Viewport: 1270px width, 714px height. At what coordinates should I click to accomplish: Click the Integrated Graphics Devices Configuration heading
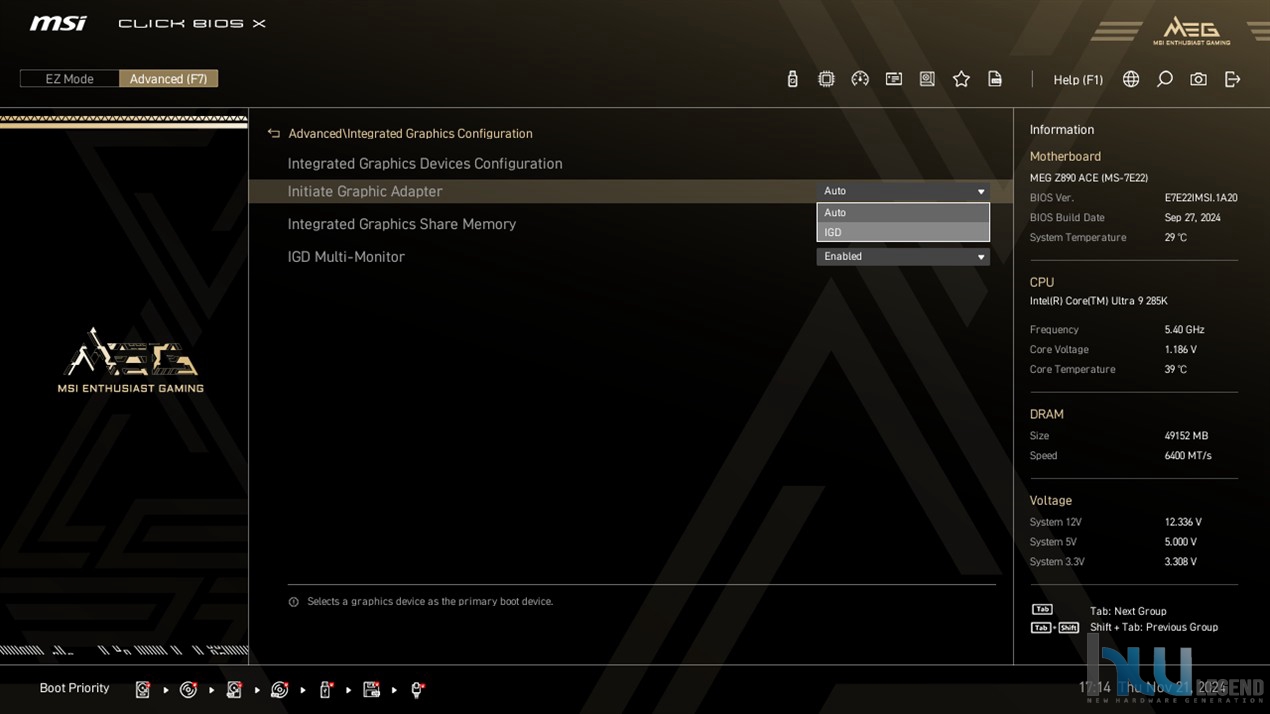coord(425,164)
